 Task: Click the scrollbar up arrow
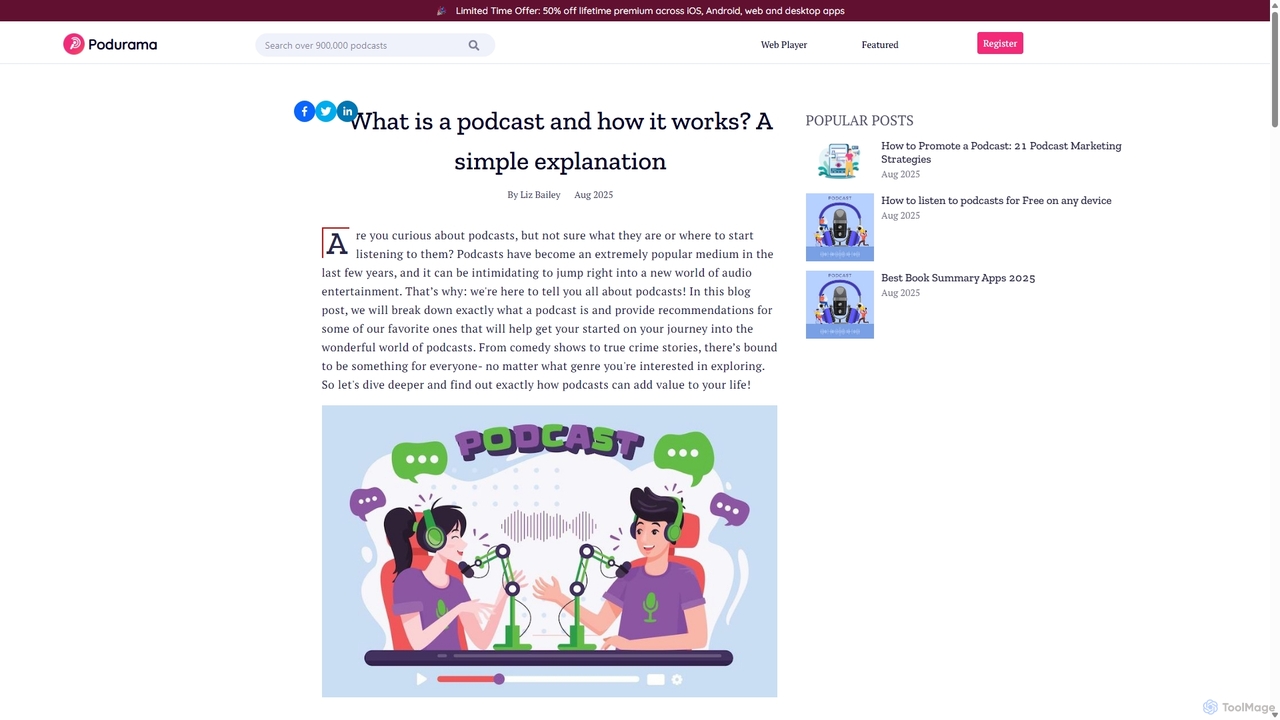(x=1274, y=5)
